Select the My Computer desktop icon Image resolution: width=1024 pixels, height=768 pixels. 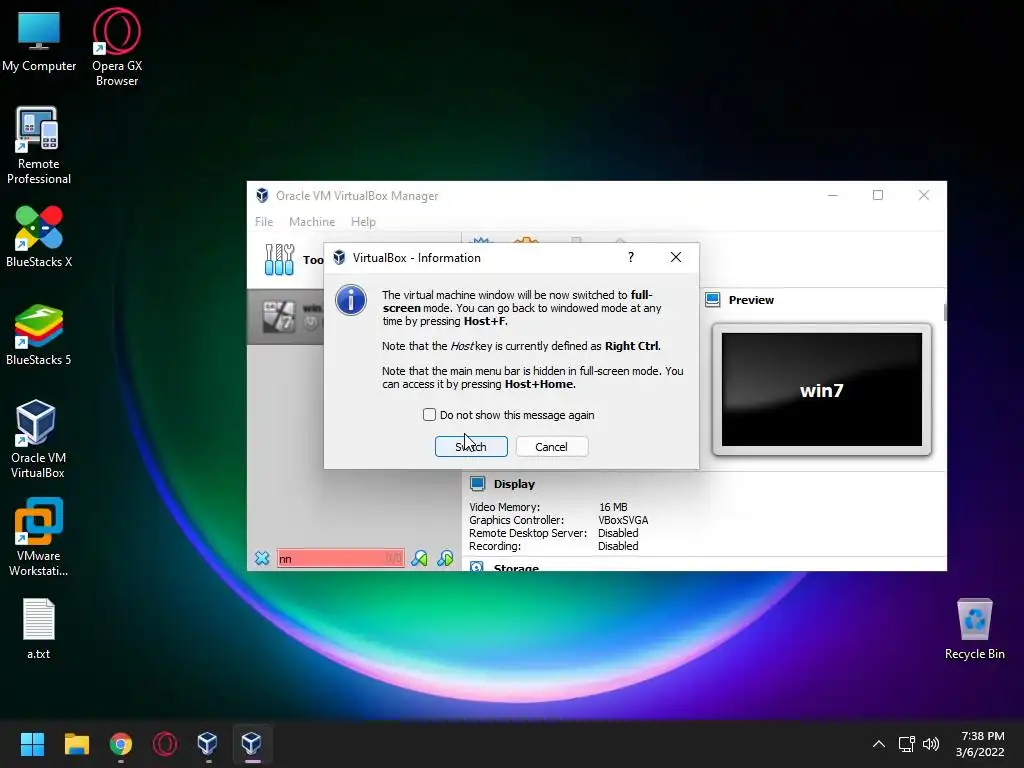[39, 41]
